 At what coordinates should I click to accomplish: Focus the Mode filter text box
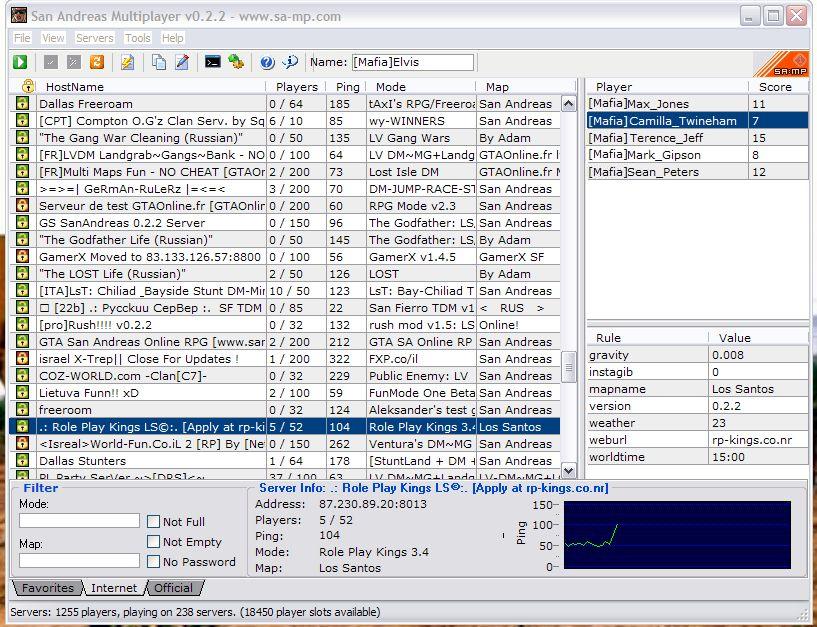click(x=79, y=521)
